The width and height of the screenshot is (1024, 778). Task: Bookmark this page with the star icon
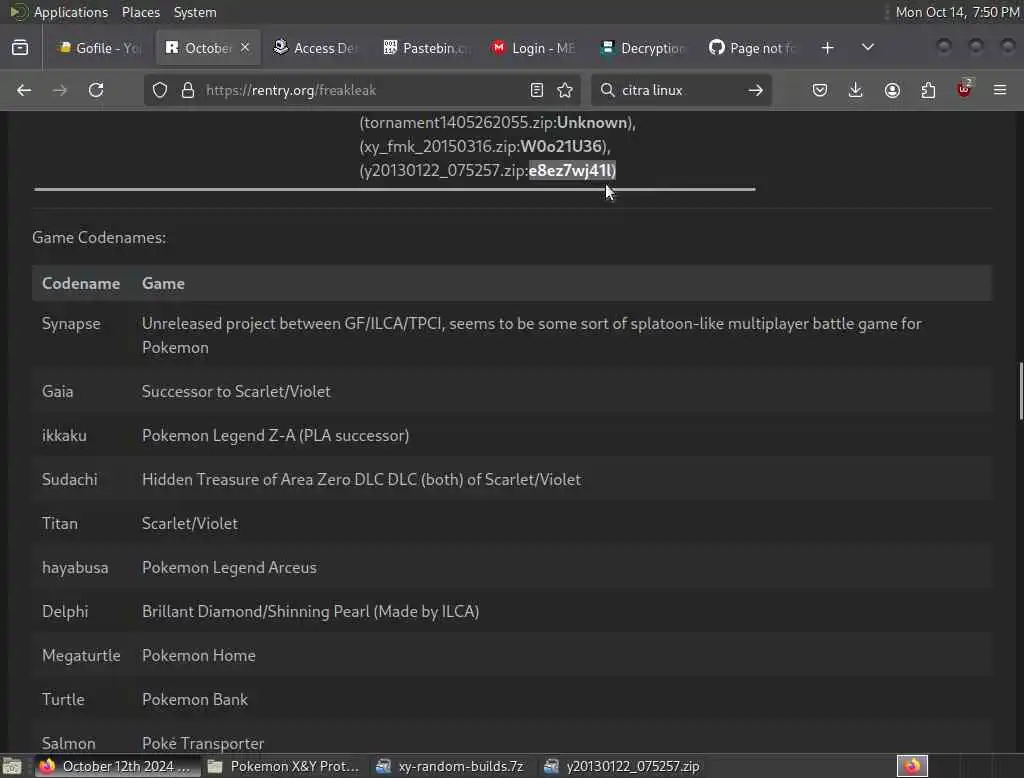click(x=565, y=90)
